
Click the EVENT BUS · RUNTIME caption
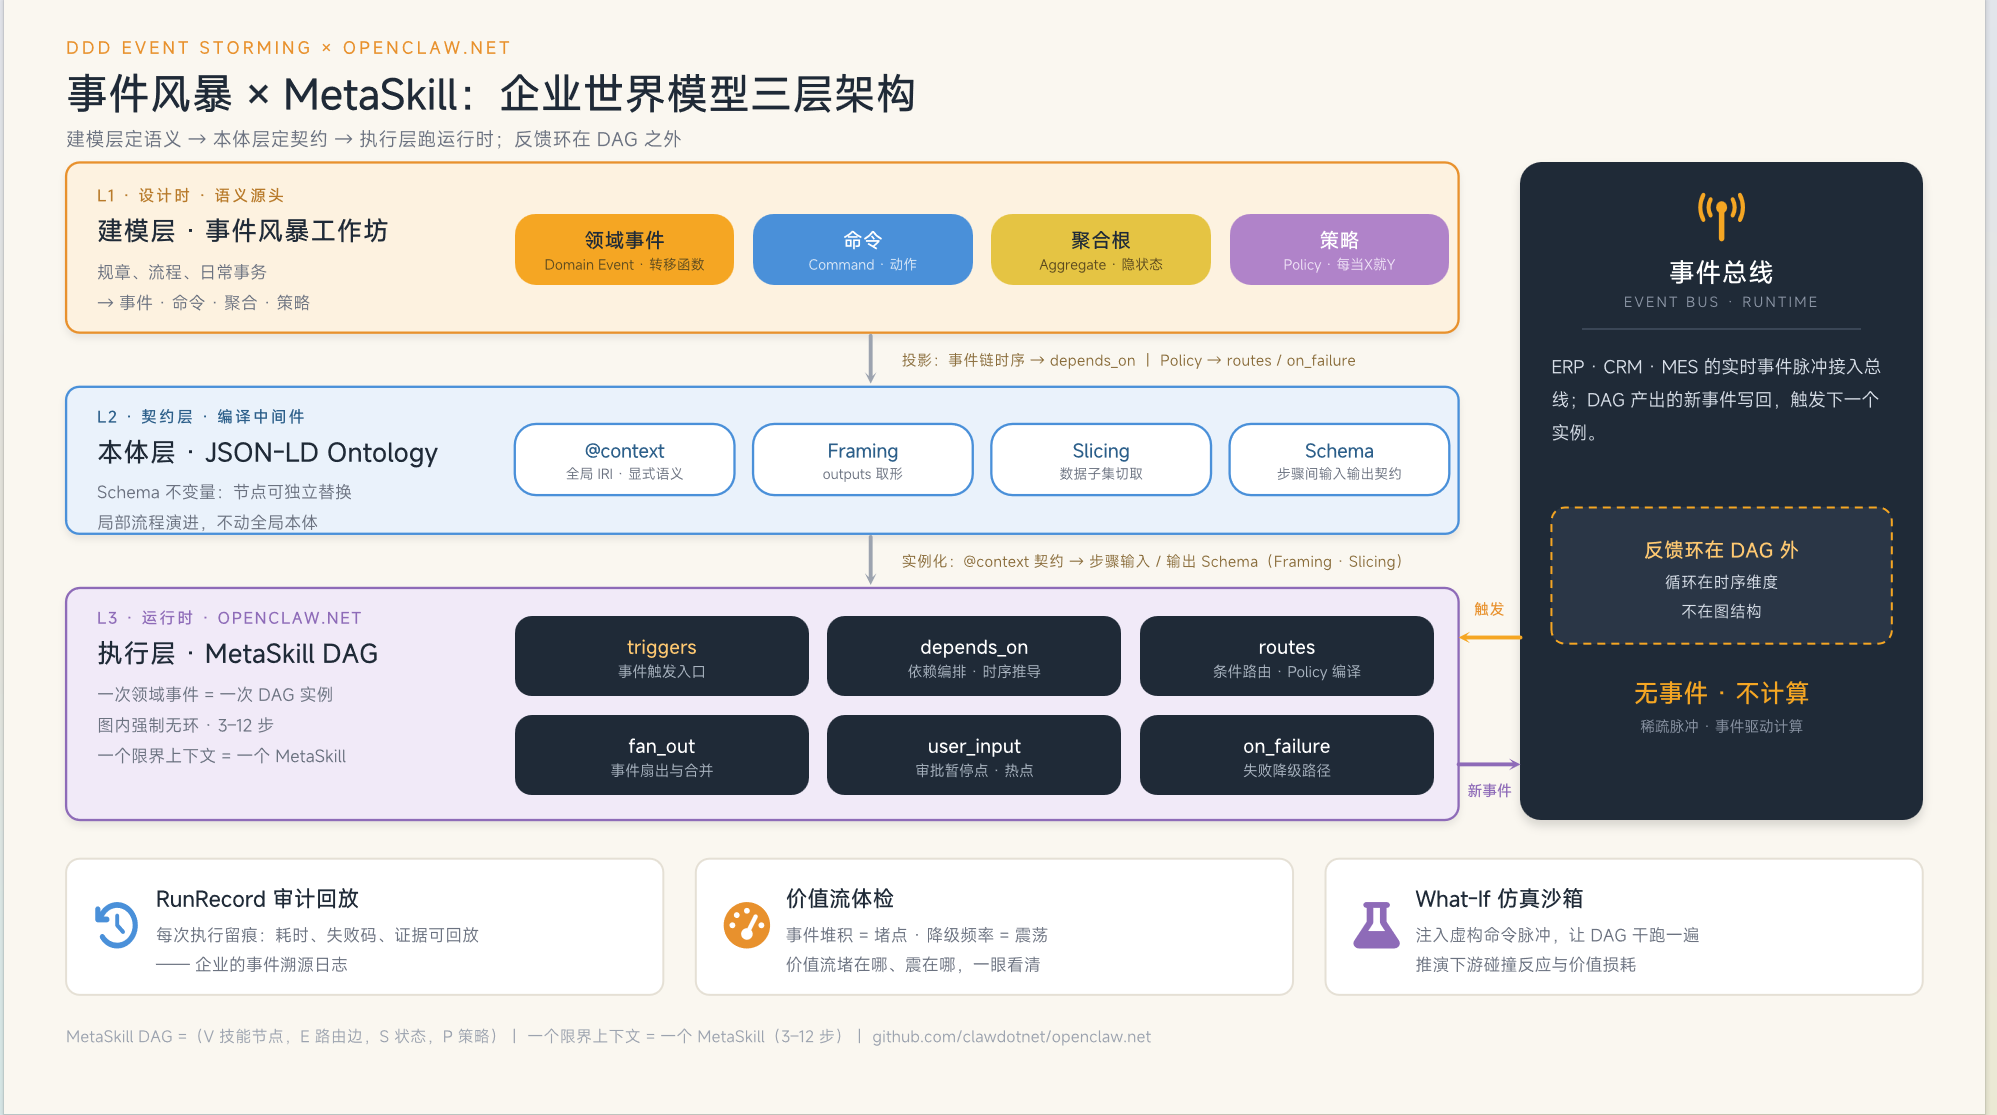click(x=1721, y=302)
